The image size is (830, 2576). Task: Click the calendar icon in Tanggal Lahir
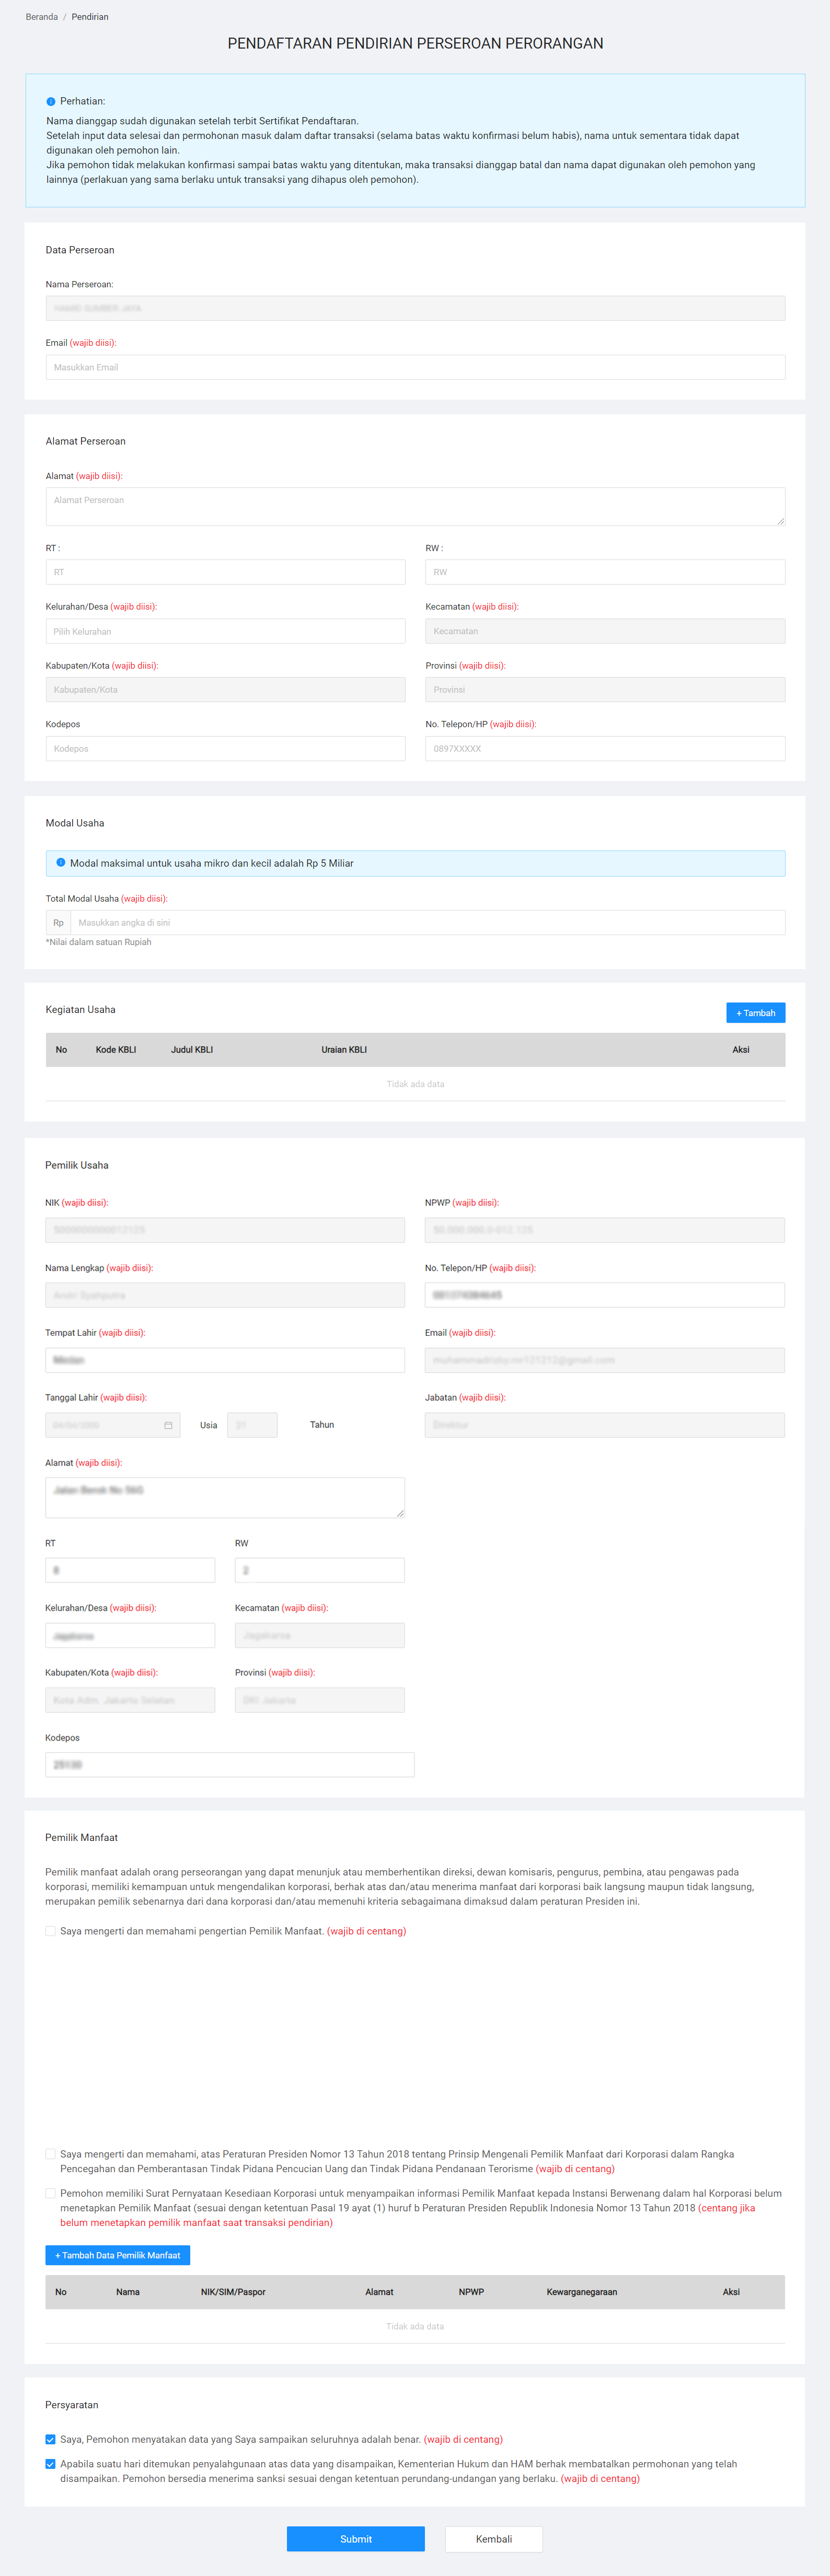[168, 1425]
